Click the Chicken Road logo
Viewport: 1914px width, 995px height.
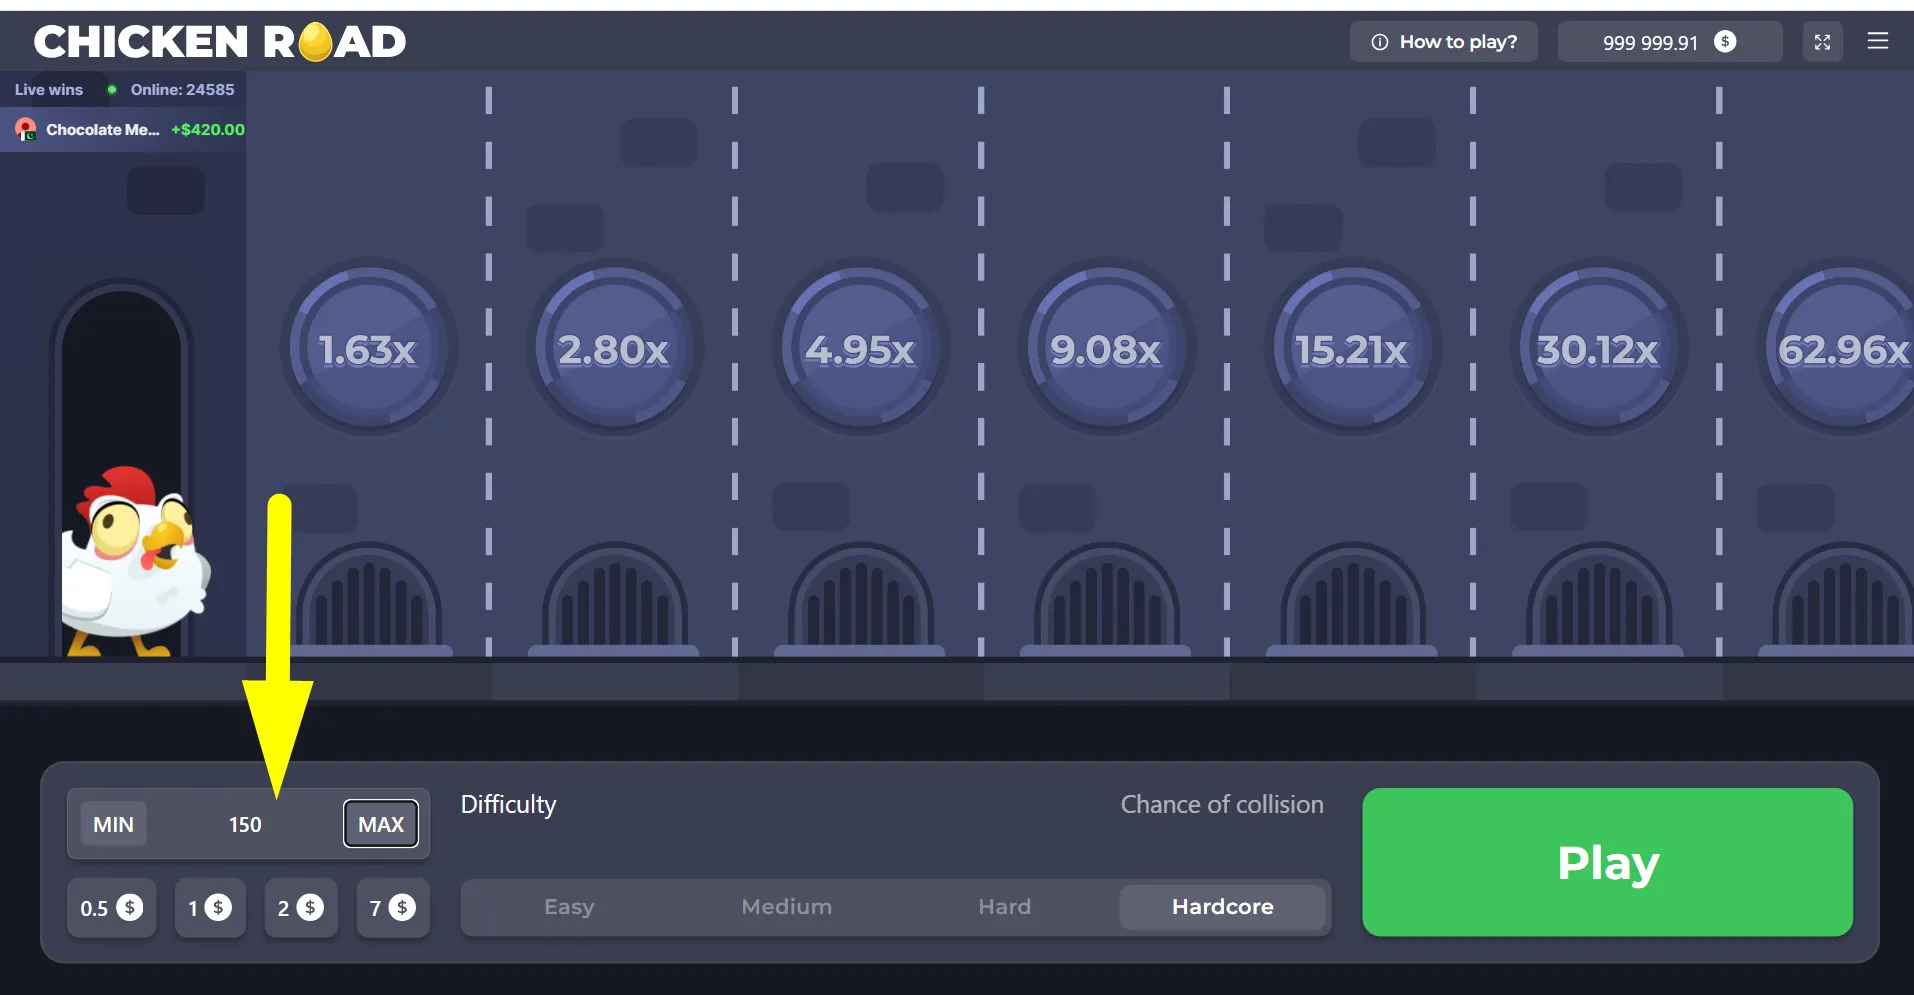point(220,42)
